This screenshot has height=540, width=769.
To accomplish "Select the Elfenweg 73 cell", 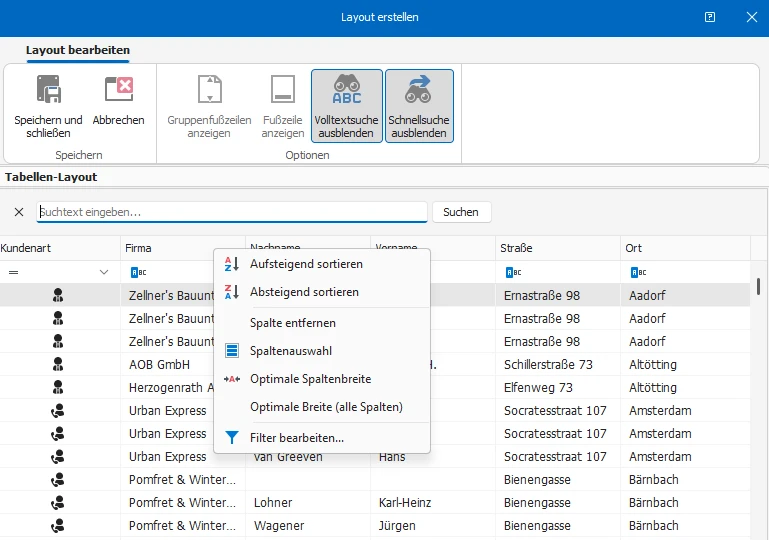I will click(x=558, y=387).
